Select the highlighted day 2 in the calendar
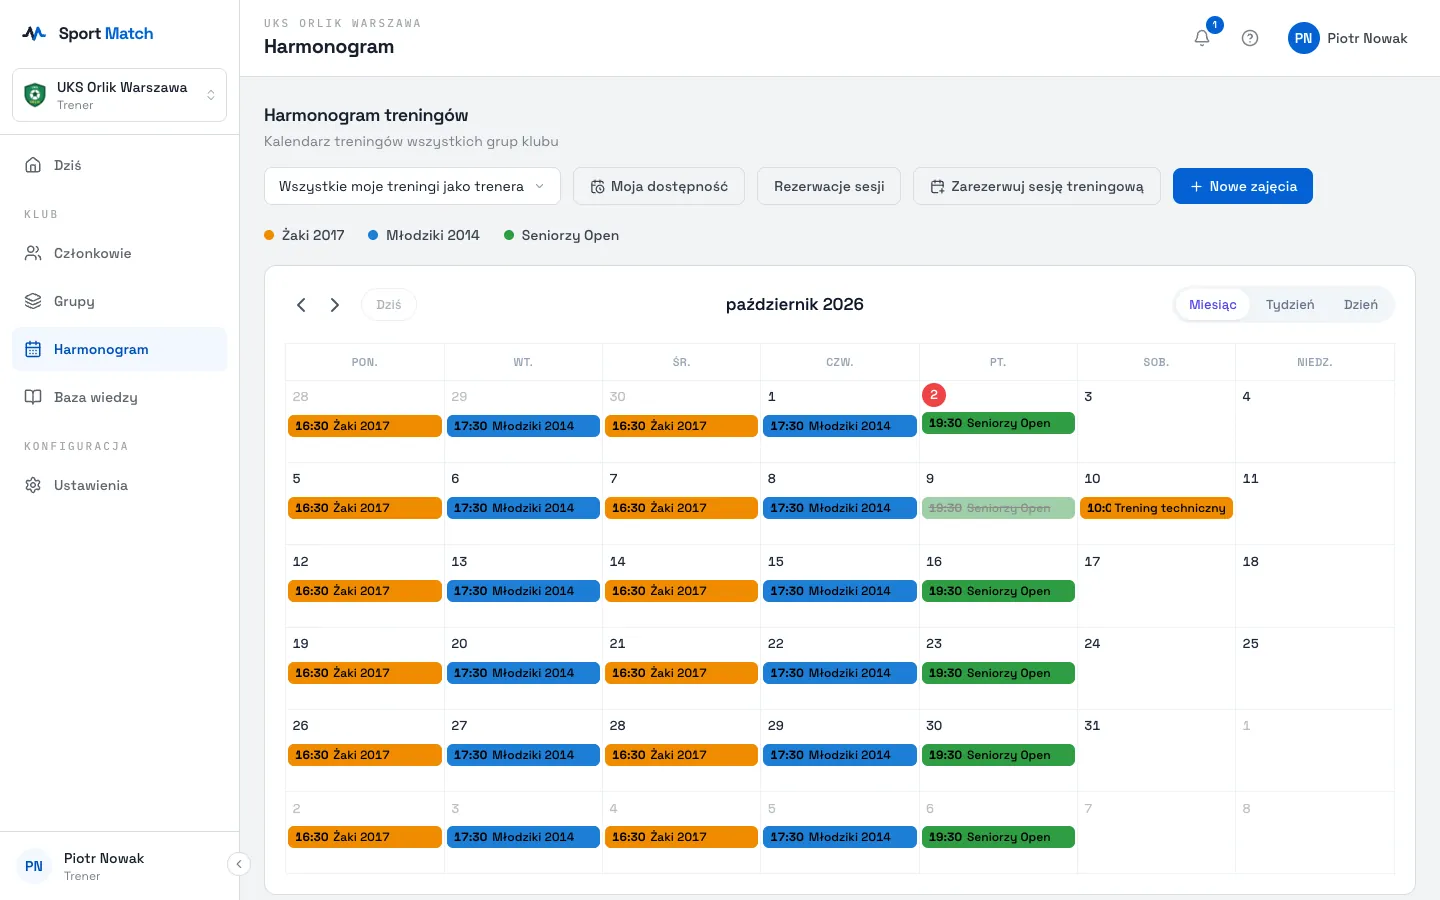 934,395
